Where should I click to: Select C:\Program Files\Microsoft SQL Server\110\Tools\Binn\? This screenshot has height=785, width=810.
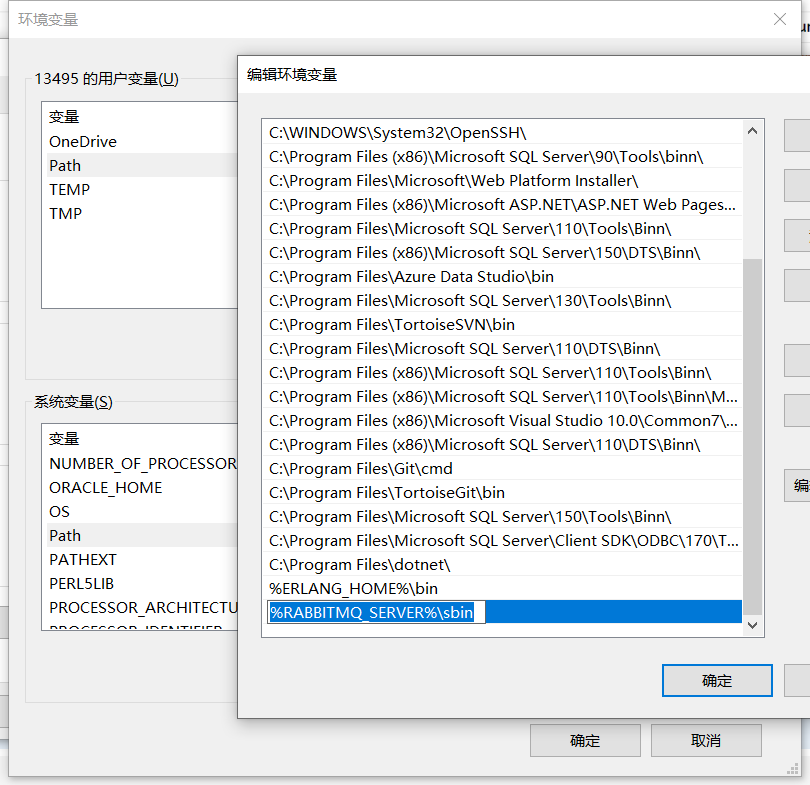coord(502,229)
